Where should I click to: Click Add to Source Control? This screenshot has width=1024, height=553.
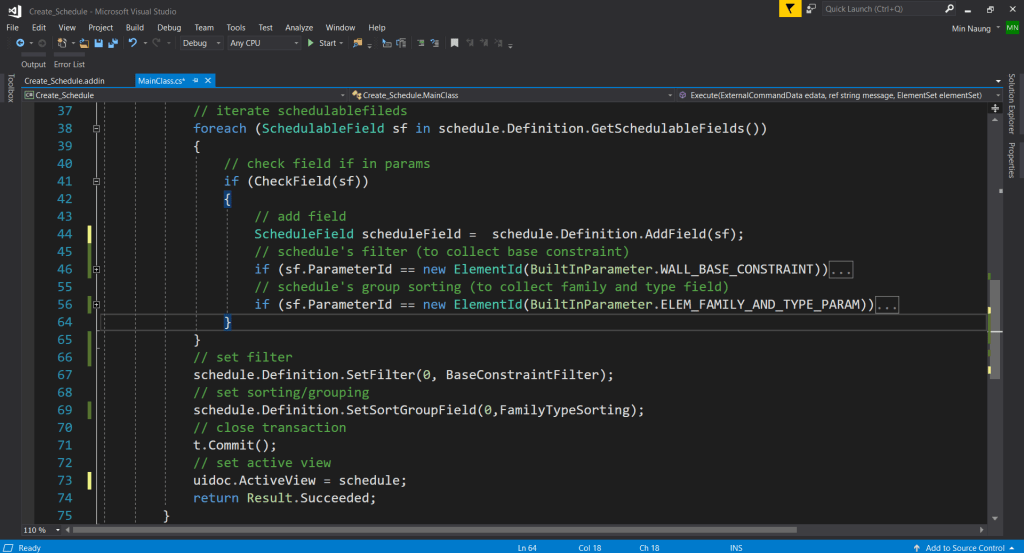[965, 547]
